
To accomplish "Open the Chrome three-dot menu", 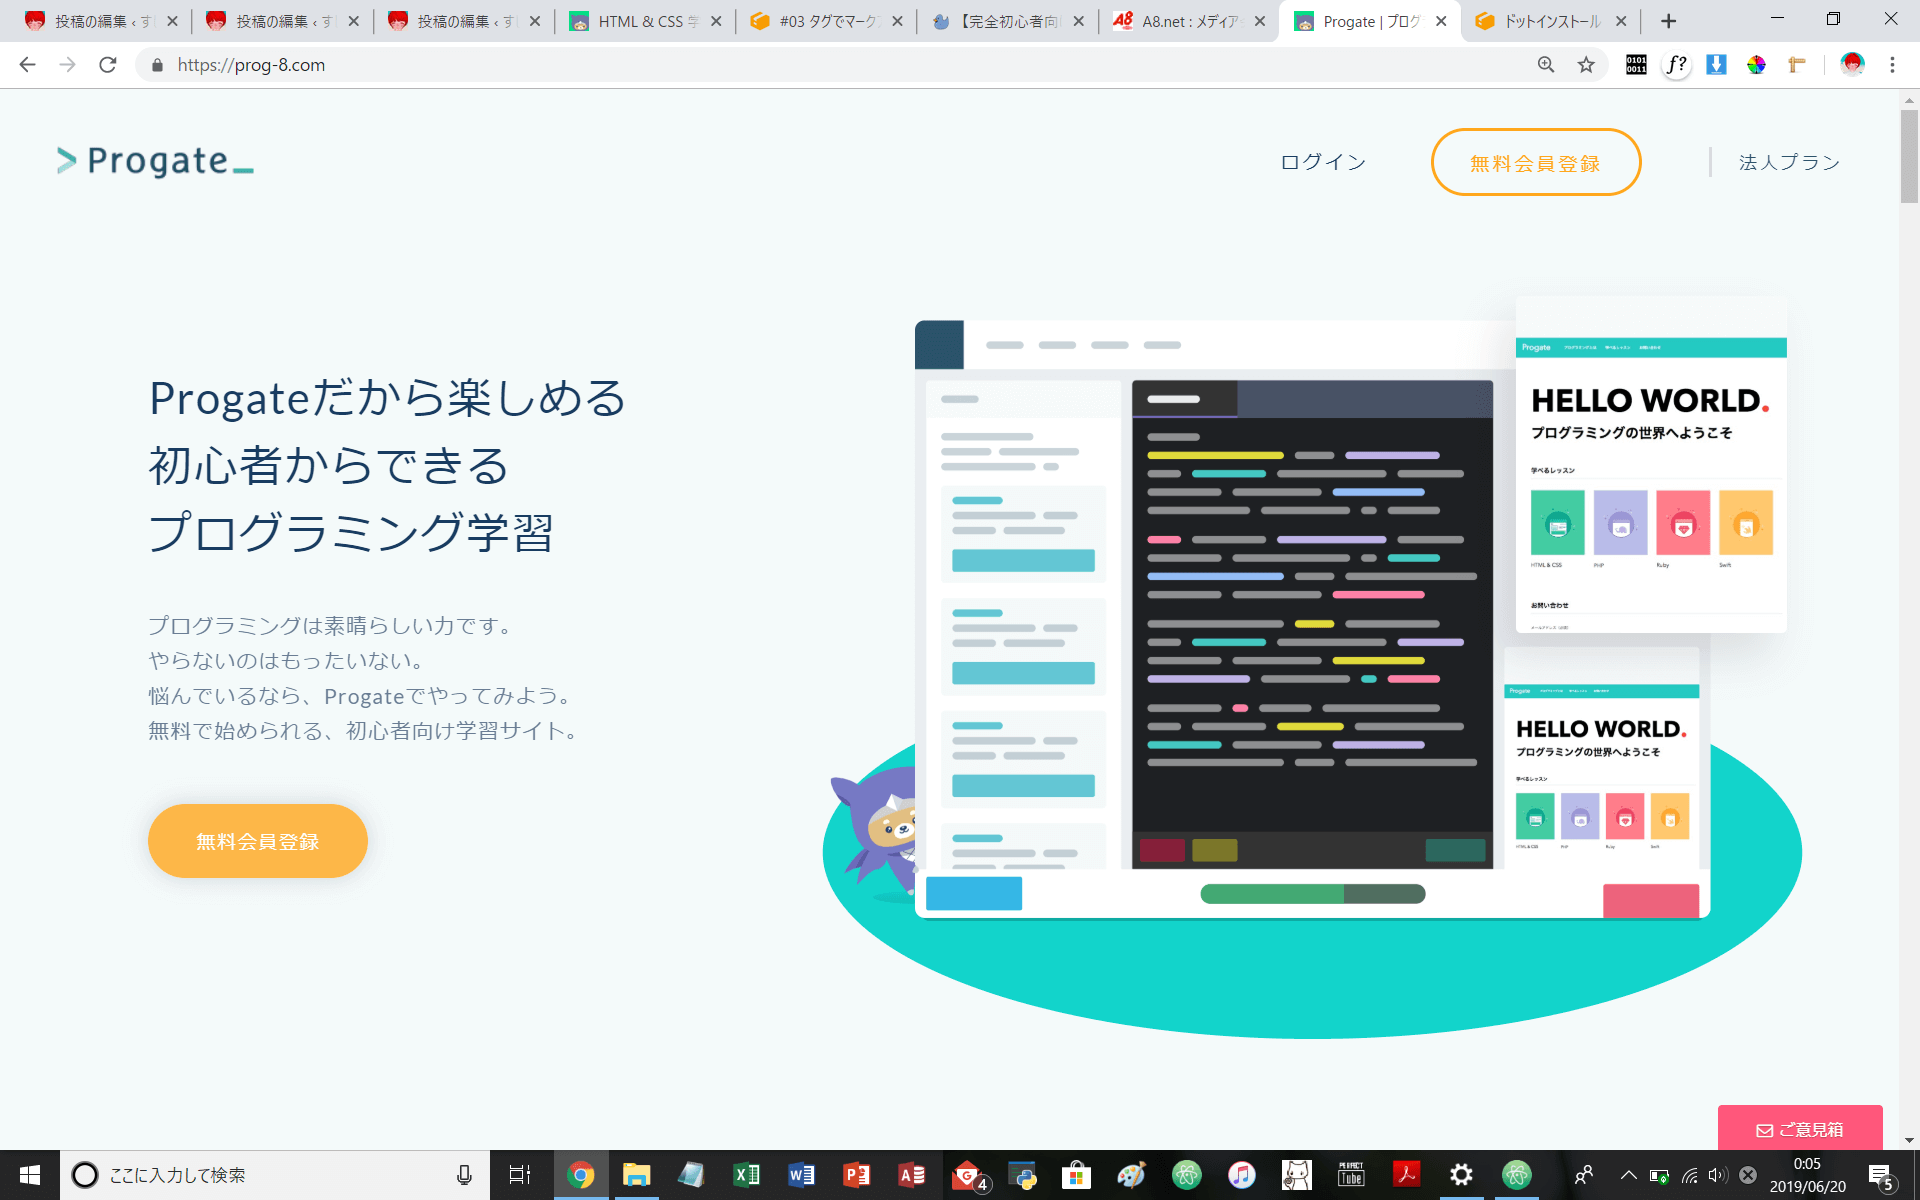I will (x=1892, y=65).
